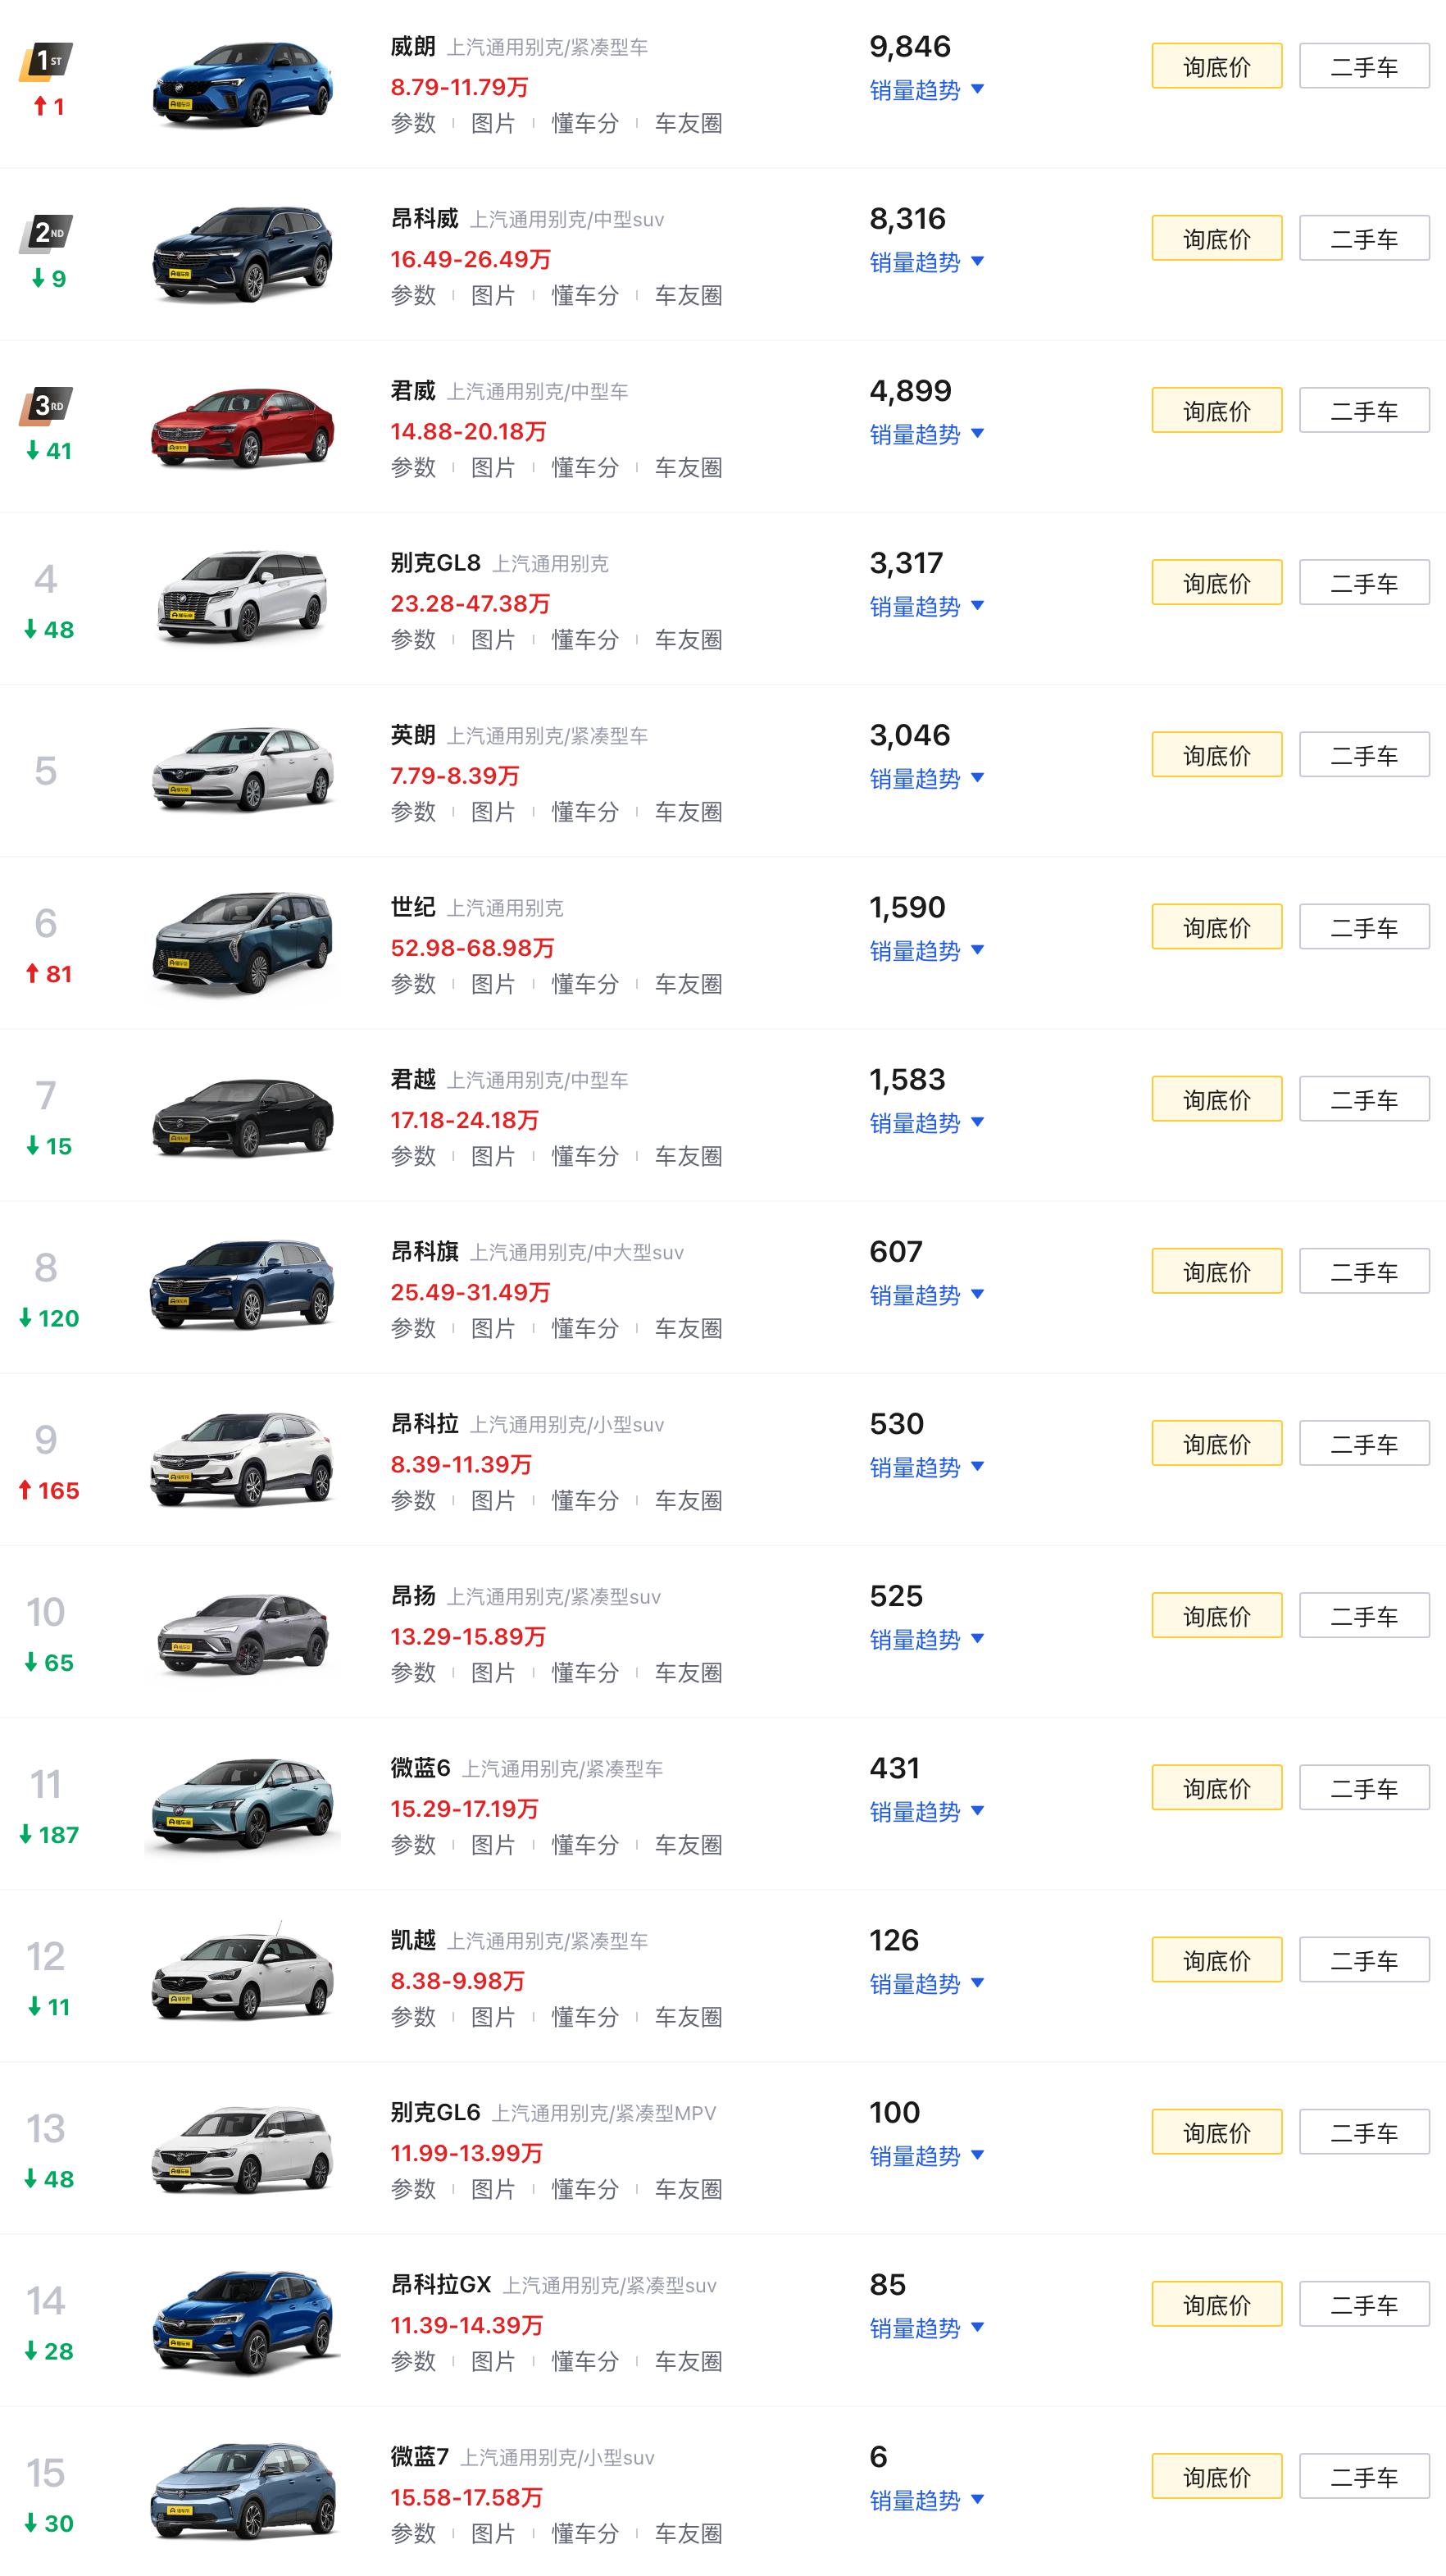Click 二手车 button for 英朗
The image size is (1446, 2576).
click(1364, 755)
